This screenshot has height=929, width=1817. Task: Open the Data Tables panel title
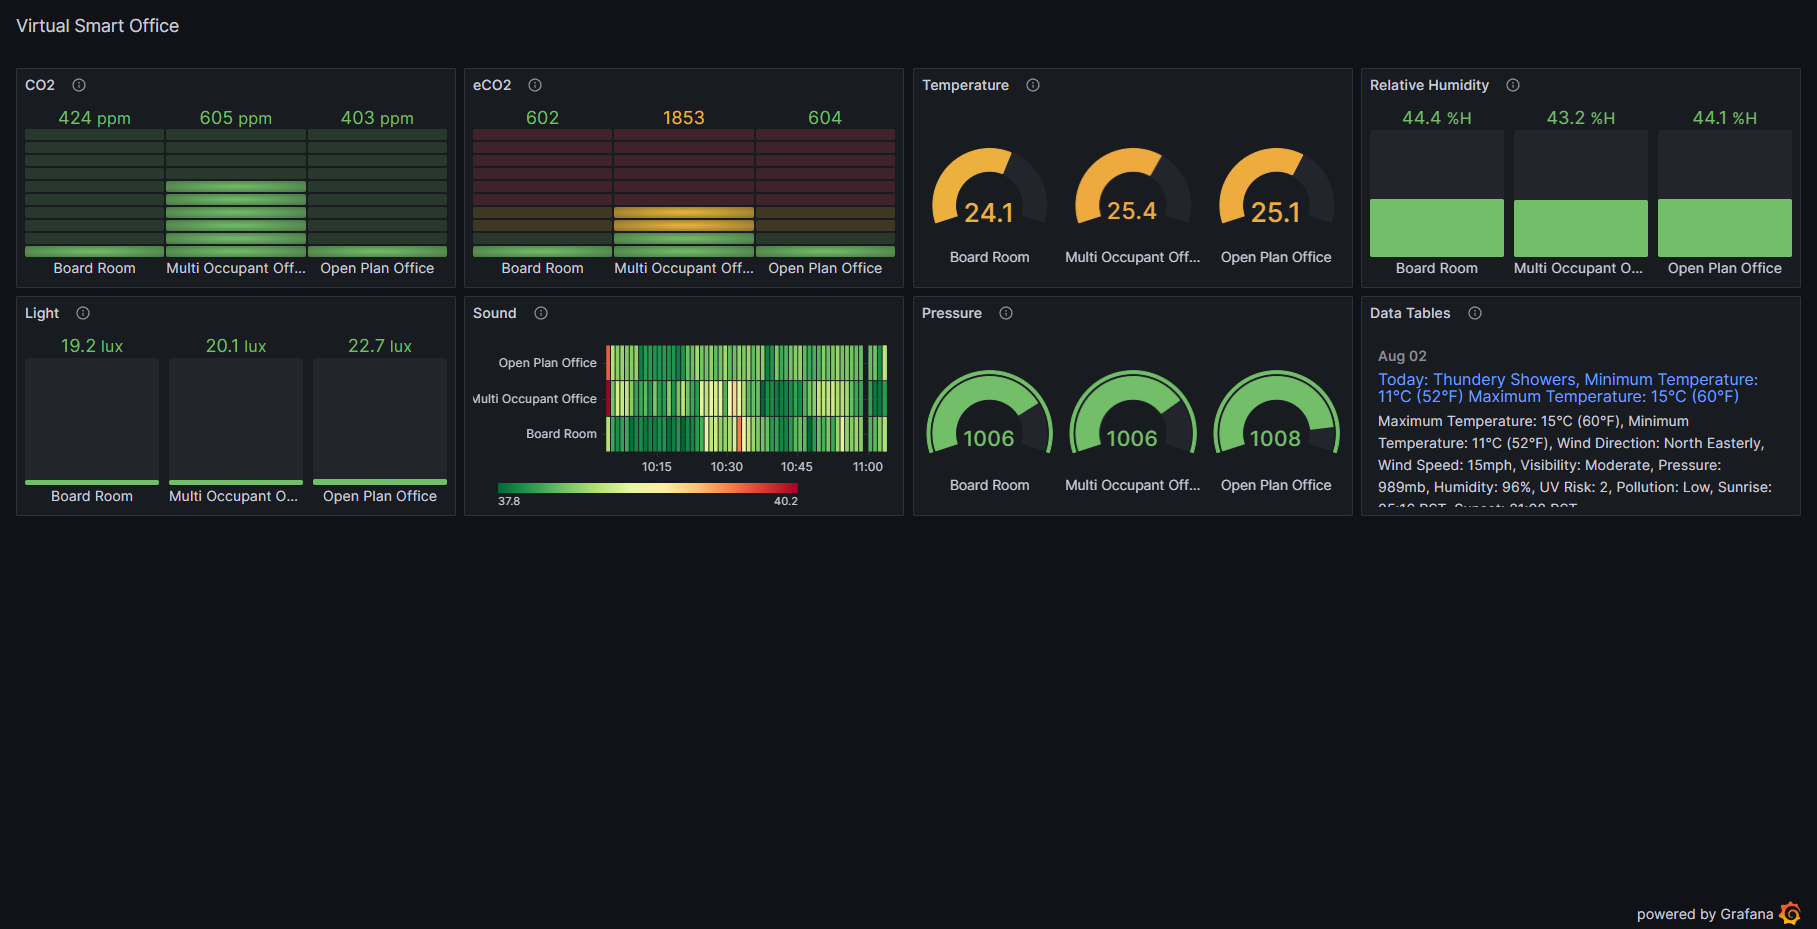pos(1410,313)
